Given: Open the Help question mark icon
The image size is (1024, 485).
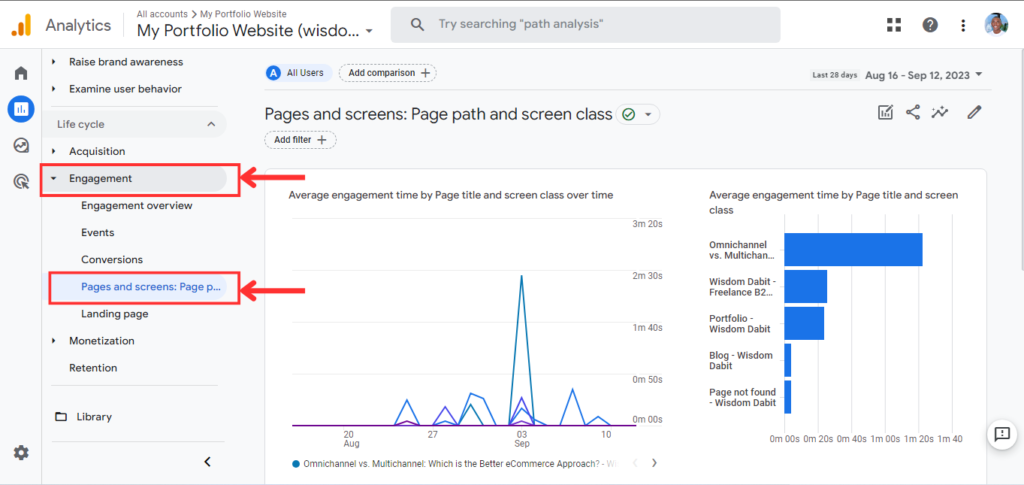Looking at the screenshot, I should (x=930, y=25).
